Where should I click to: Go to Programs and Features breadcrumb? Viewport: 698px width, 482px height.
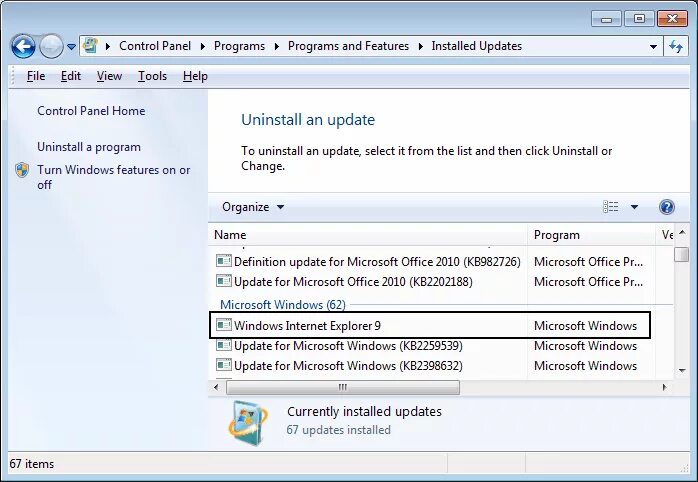point(348,46)
